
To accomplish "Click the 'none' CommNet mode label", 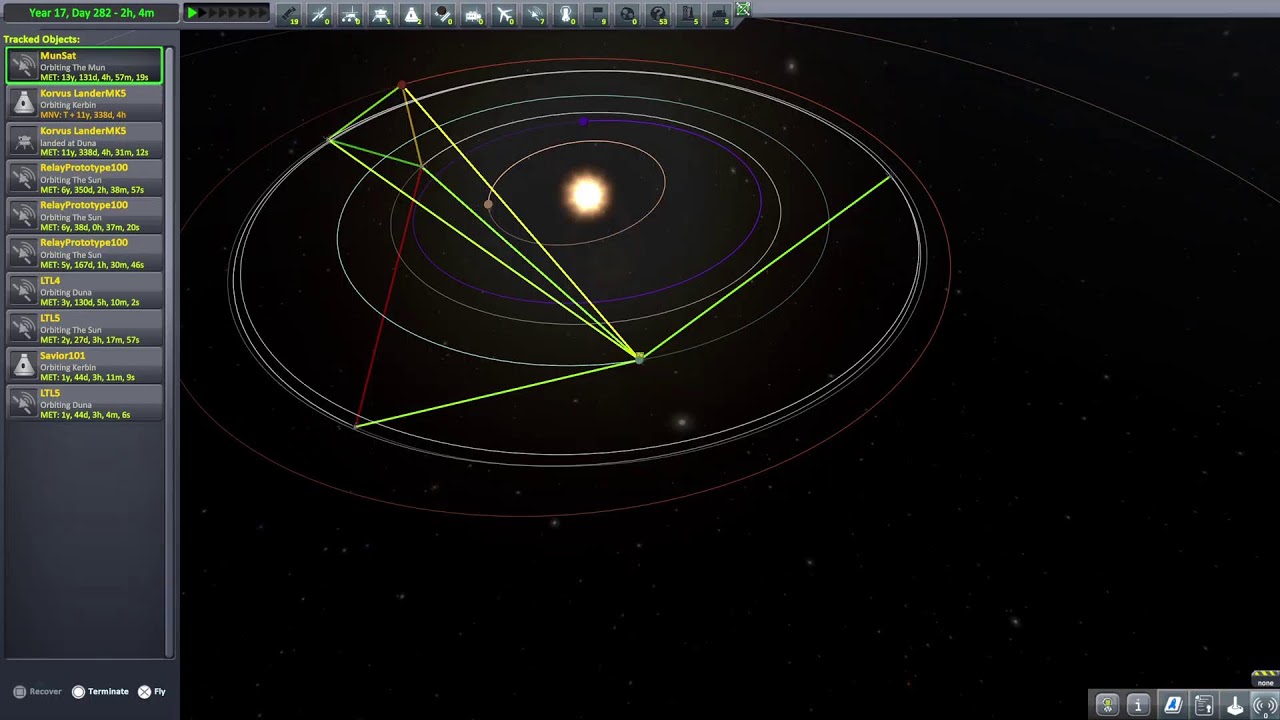I will click(1265, 683).
